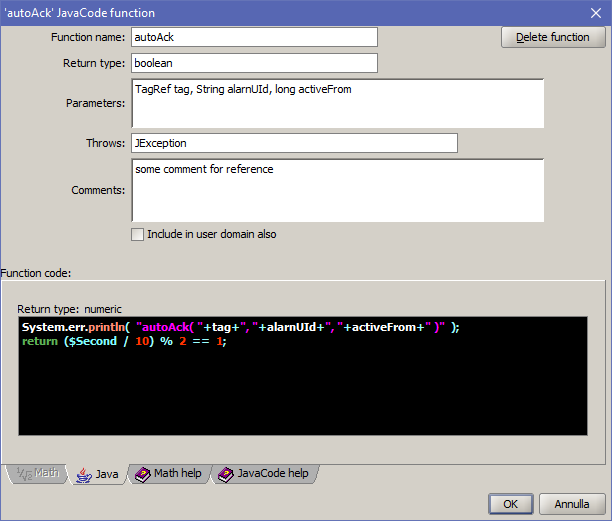612x521 pixels.
Task: Click the 'Throws:' label
Action: click(x=105, y=143)
